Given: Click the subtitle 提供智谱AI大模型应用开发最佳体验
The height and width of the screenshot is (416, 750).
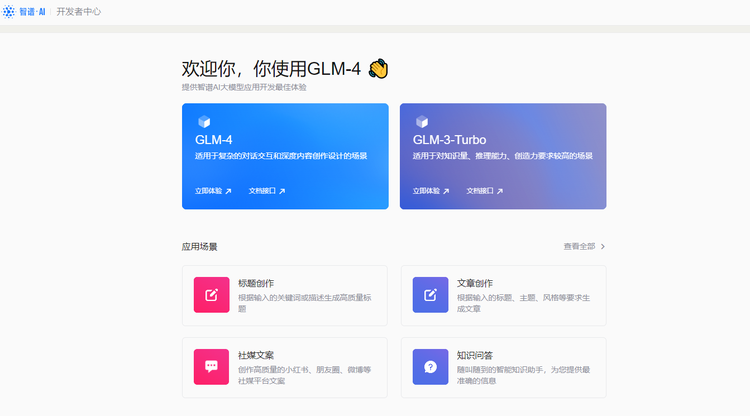Looking at the screenshot, I should point(244,87).
